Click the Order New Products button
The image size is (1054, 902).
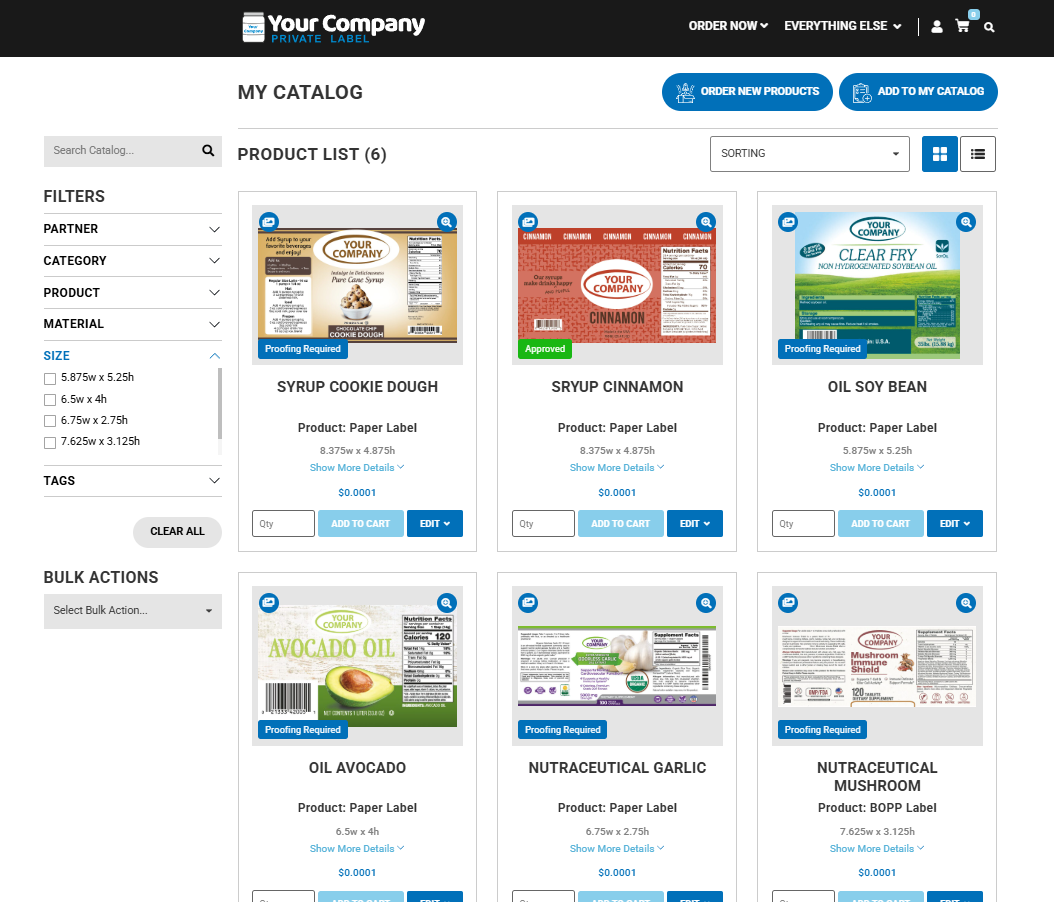[x=747, y=92]
